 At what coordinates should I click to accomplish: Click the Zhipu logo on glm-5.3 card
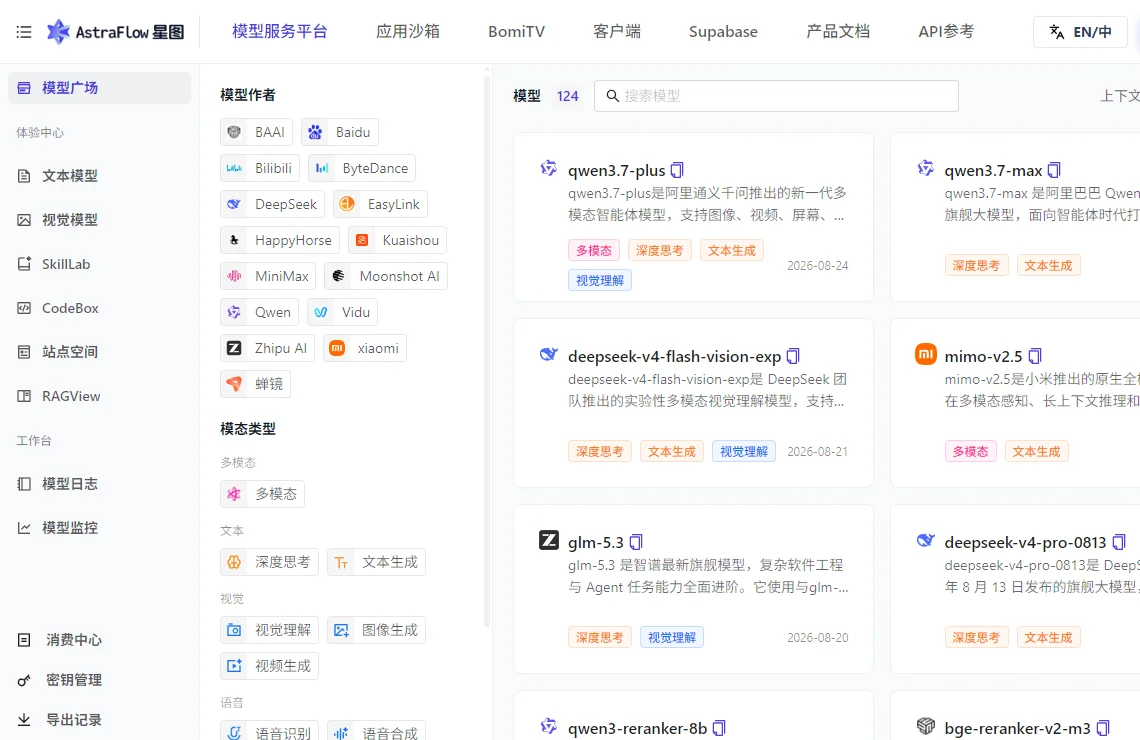[549, 540]
